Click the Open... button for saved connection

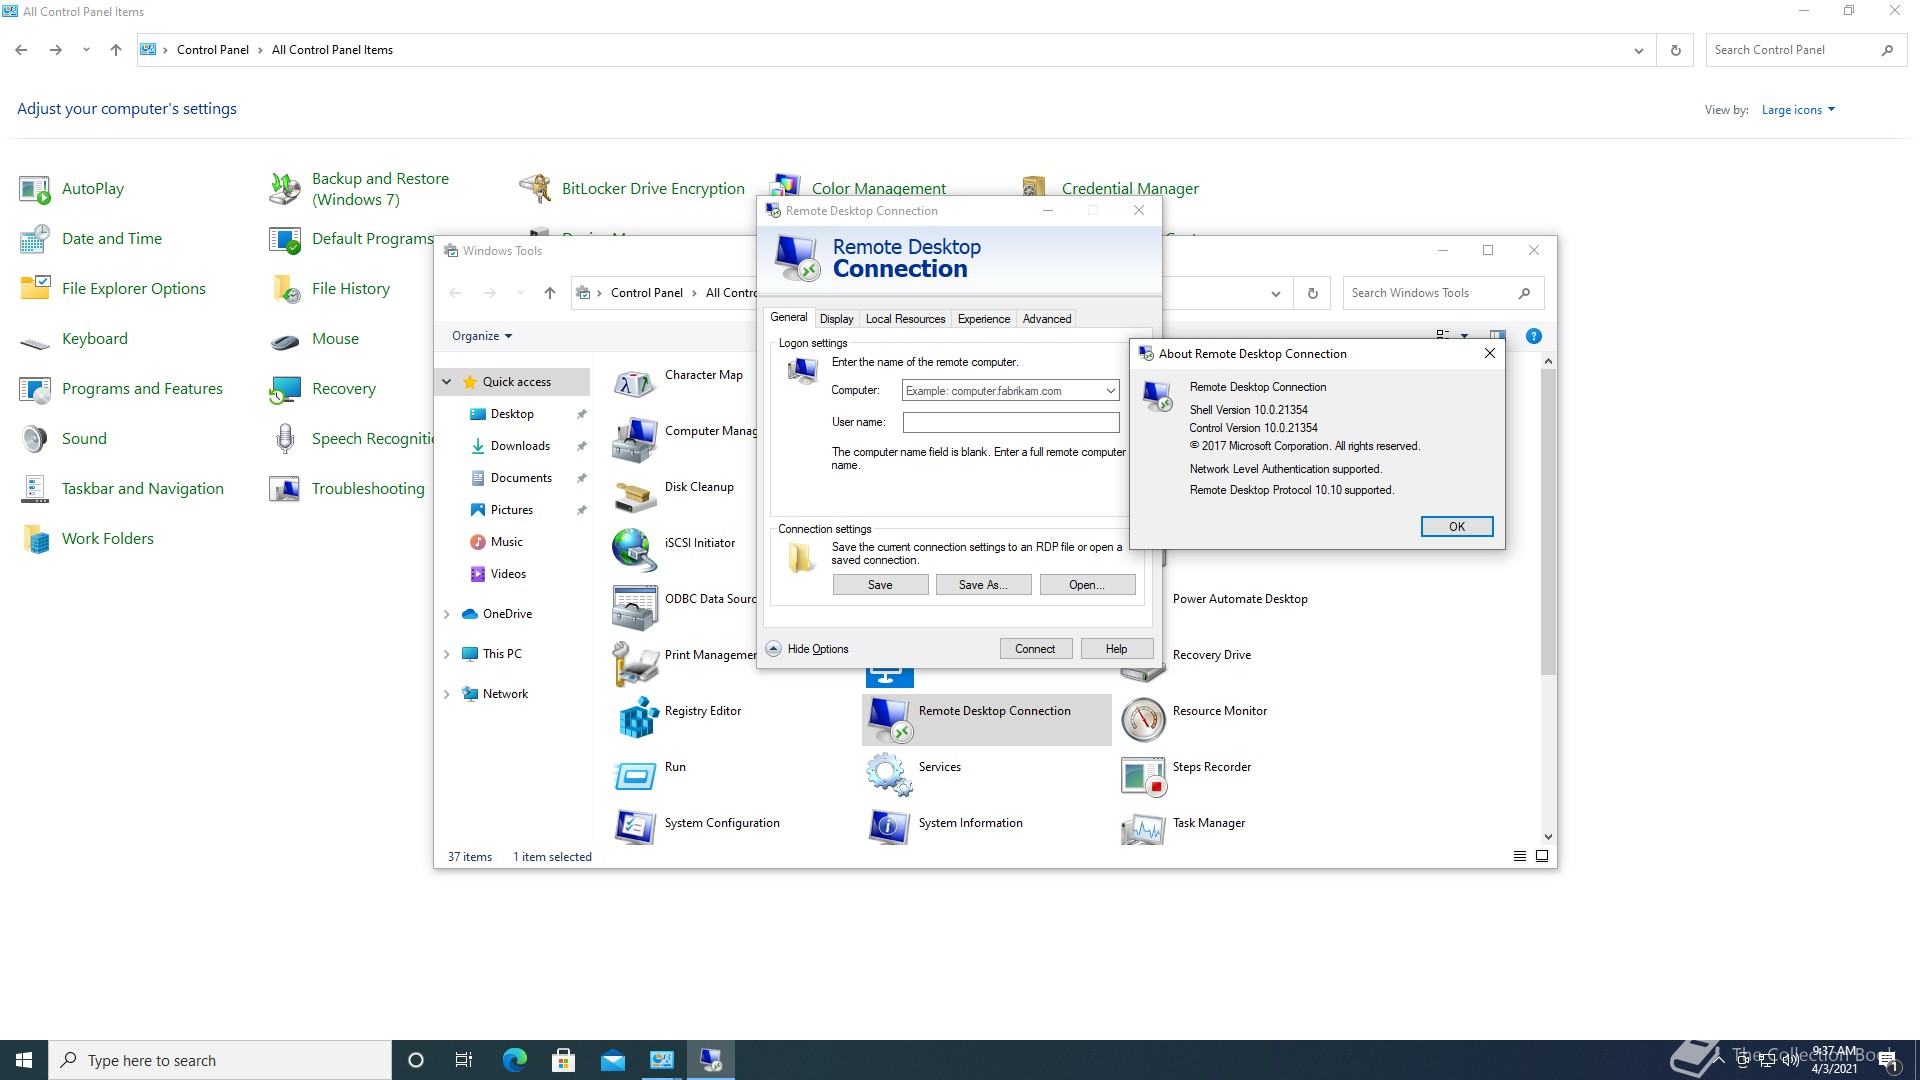pyautogui.click(x=1087, y=585)
